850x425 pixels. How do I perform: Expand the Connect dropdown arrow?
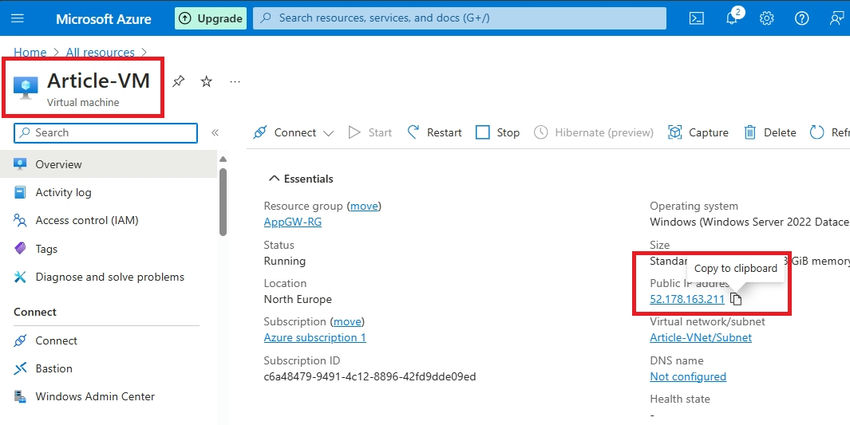click(x=328, y=133)
